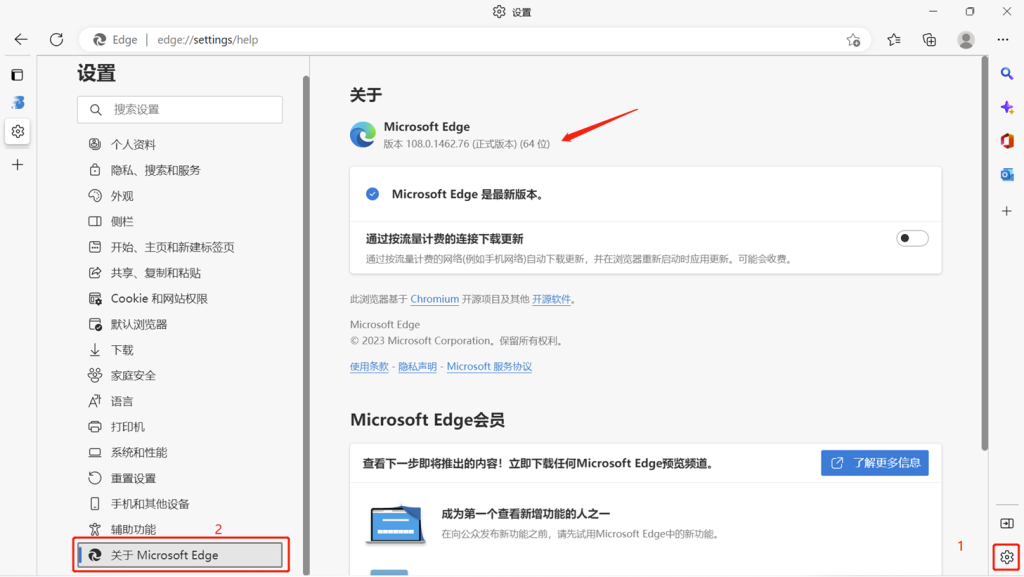This screenshot has width=1024, height=577.
Task: Open the 开源软件 link
Action: [x=551, y=299]
